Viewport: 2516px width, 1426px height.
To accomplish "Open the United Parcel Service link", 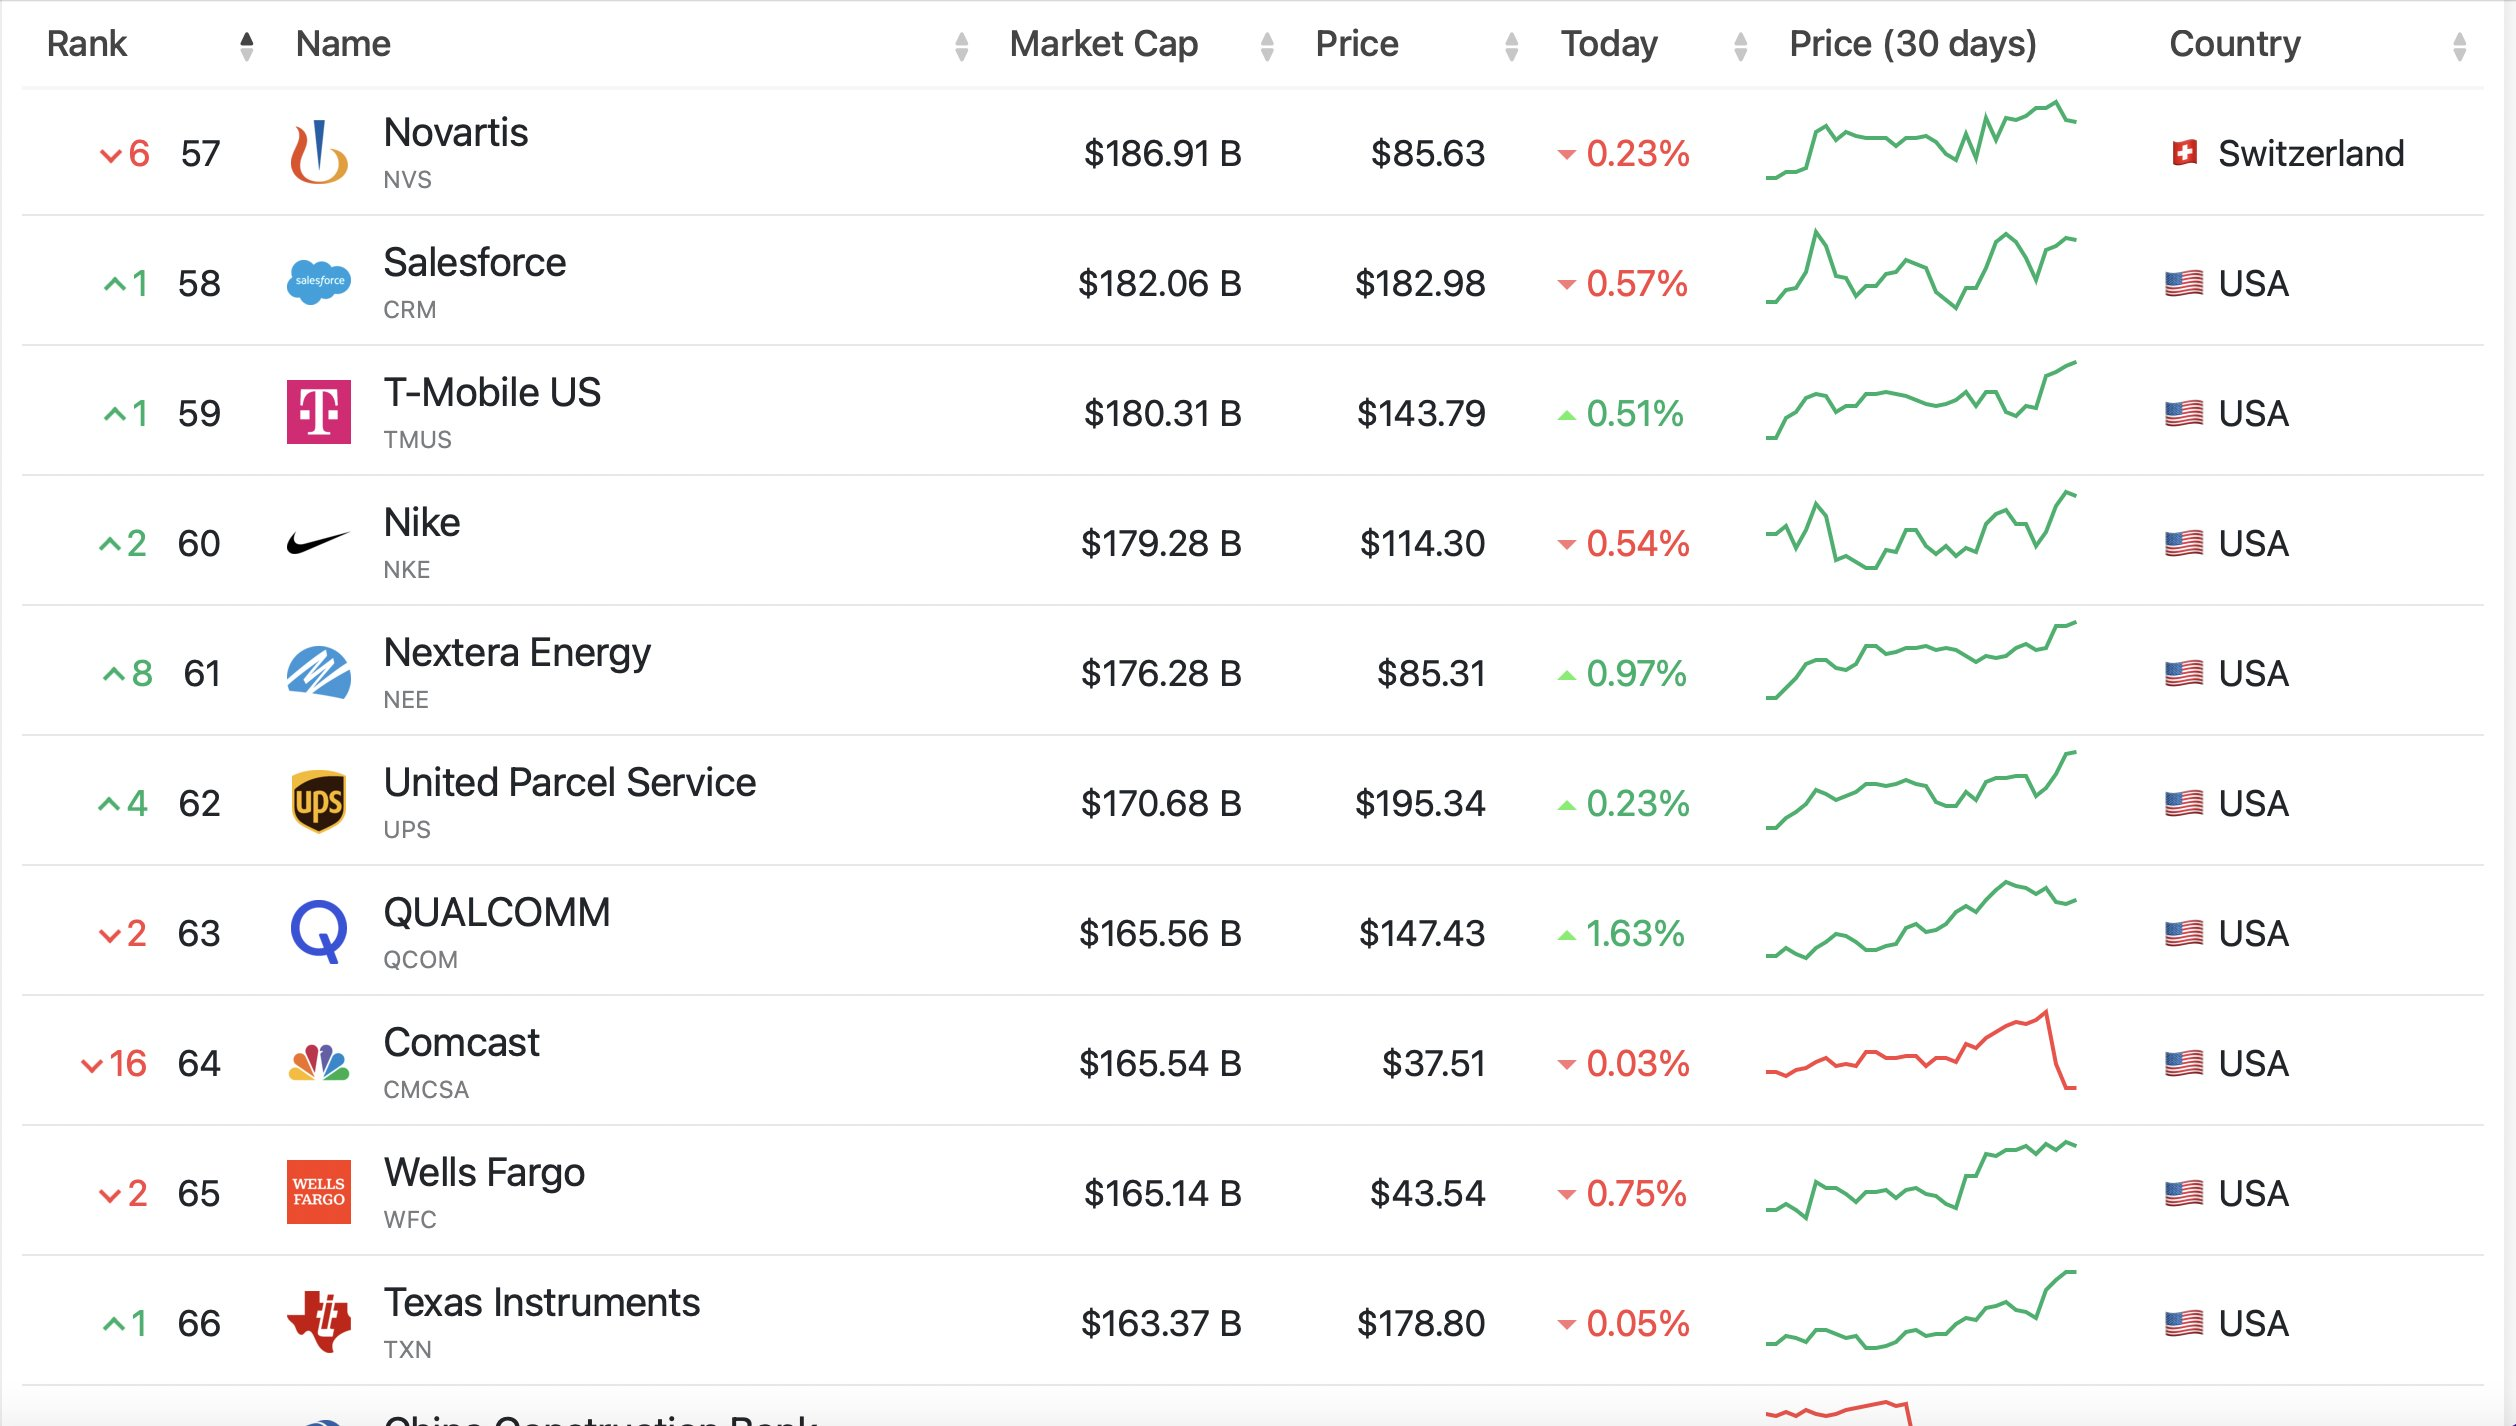I will click(570, 782).
